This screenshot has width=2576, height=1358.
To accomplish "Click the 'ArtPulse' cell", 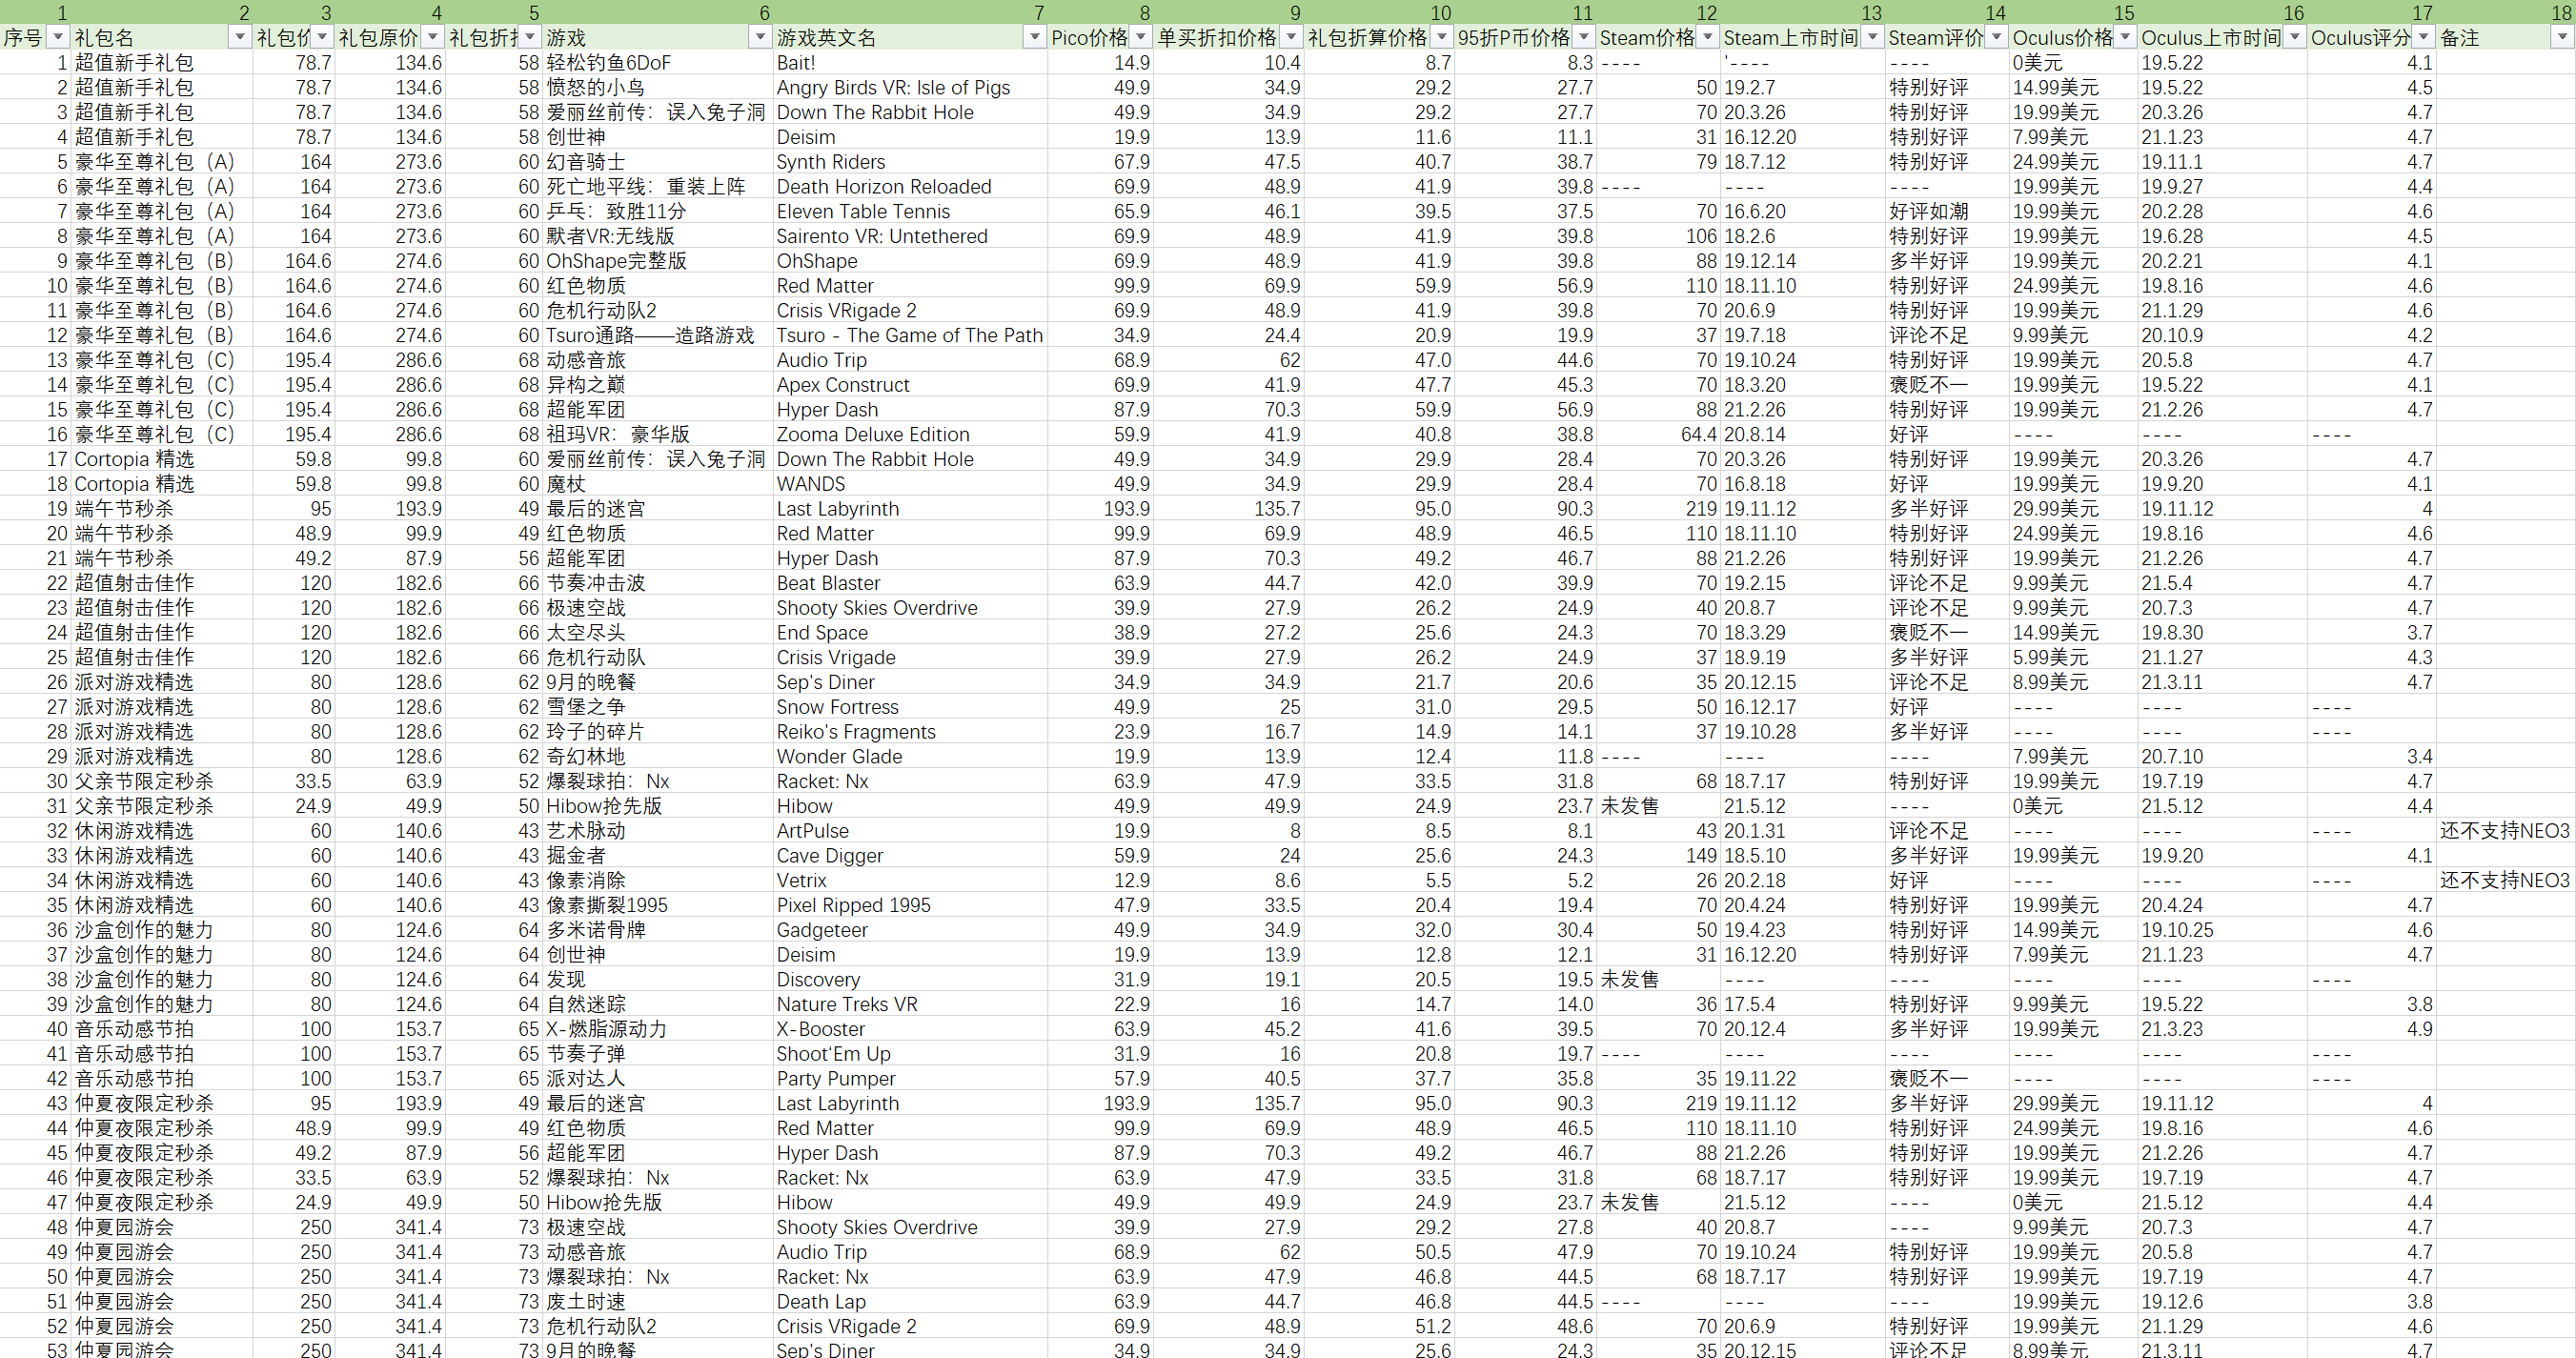I will point(910,830).
